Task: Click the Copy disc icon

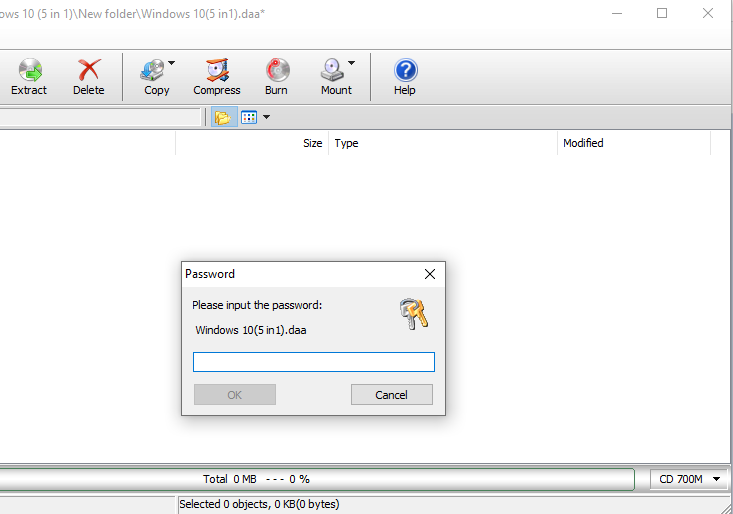Action: pyautogui.click(x=152, y=70)
